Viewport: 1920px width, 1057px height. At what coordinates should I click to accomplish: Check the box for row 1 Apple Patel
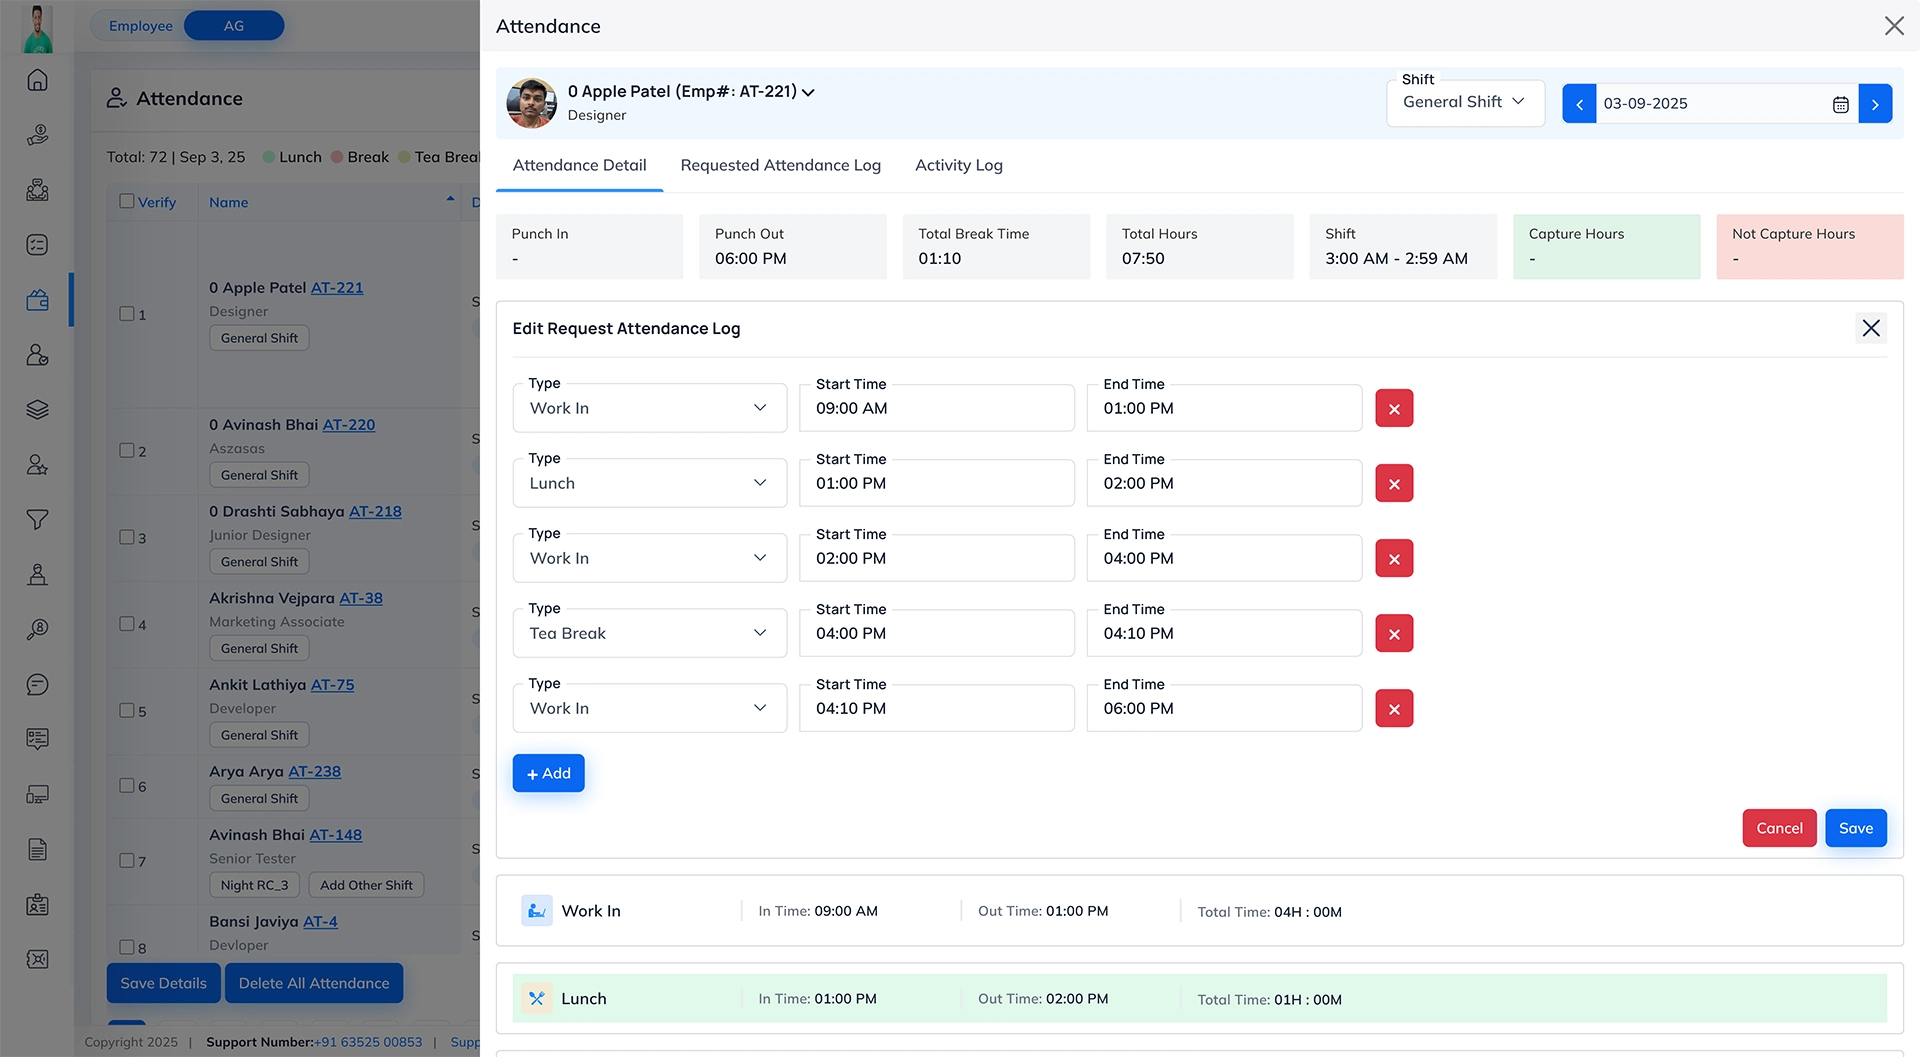tap(127, 314)
